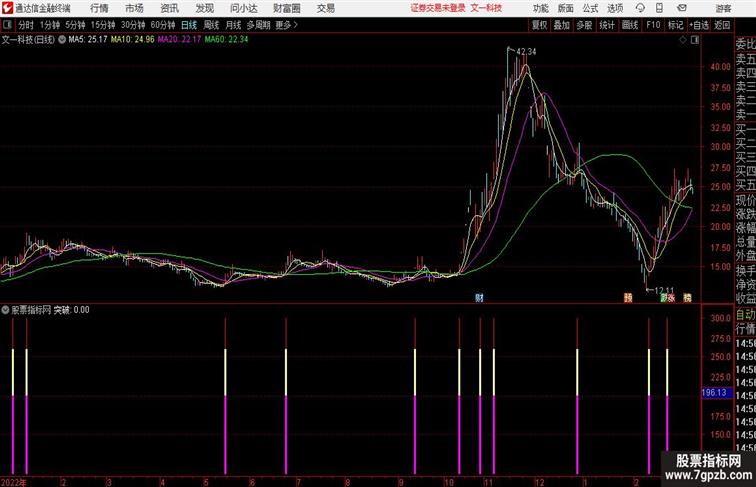Toggle the chart side panel icon
This screenshot has height=487, width=756.
point(695,40)
